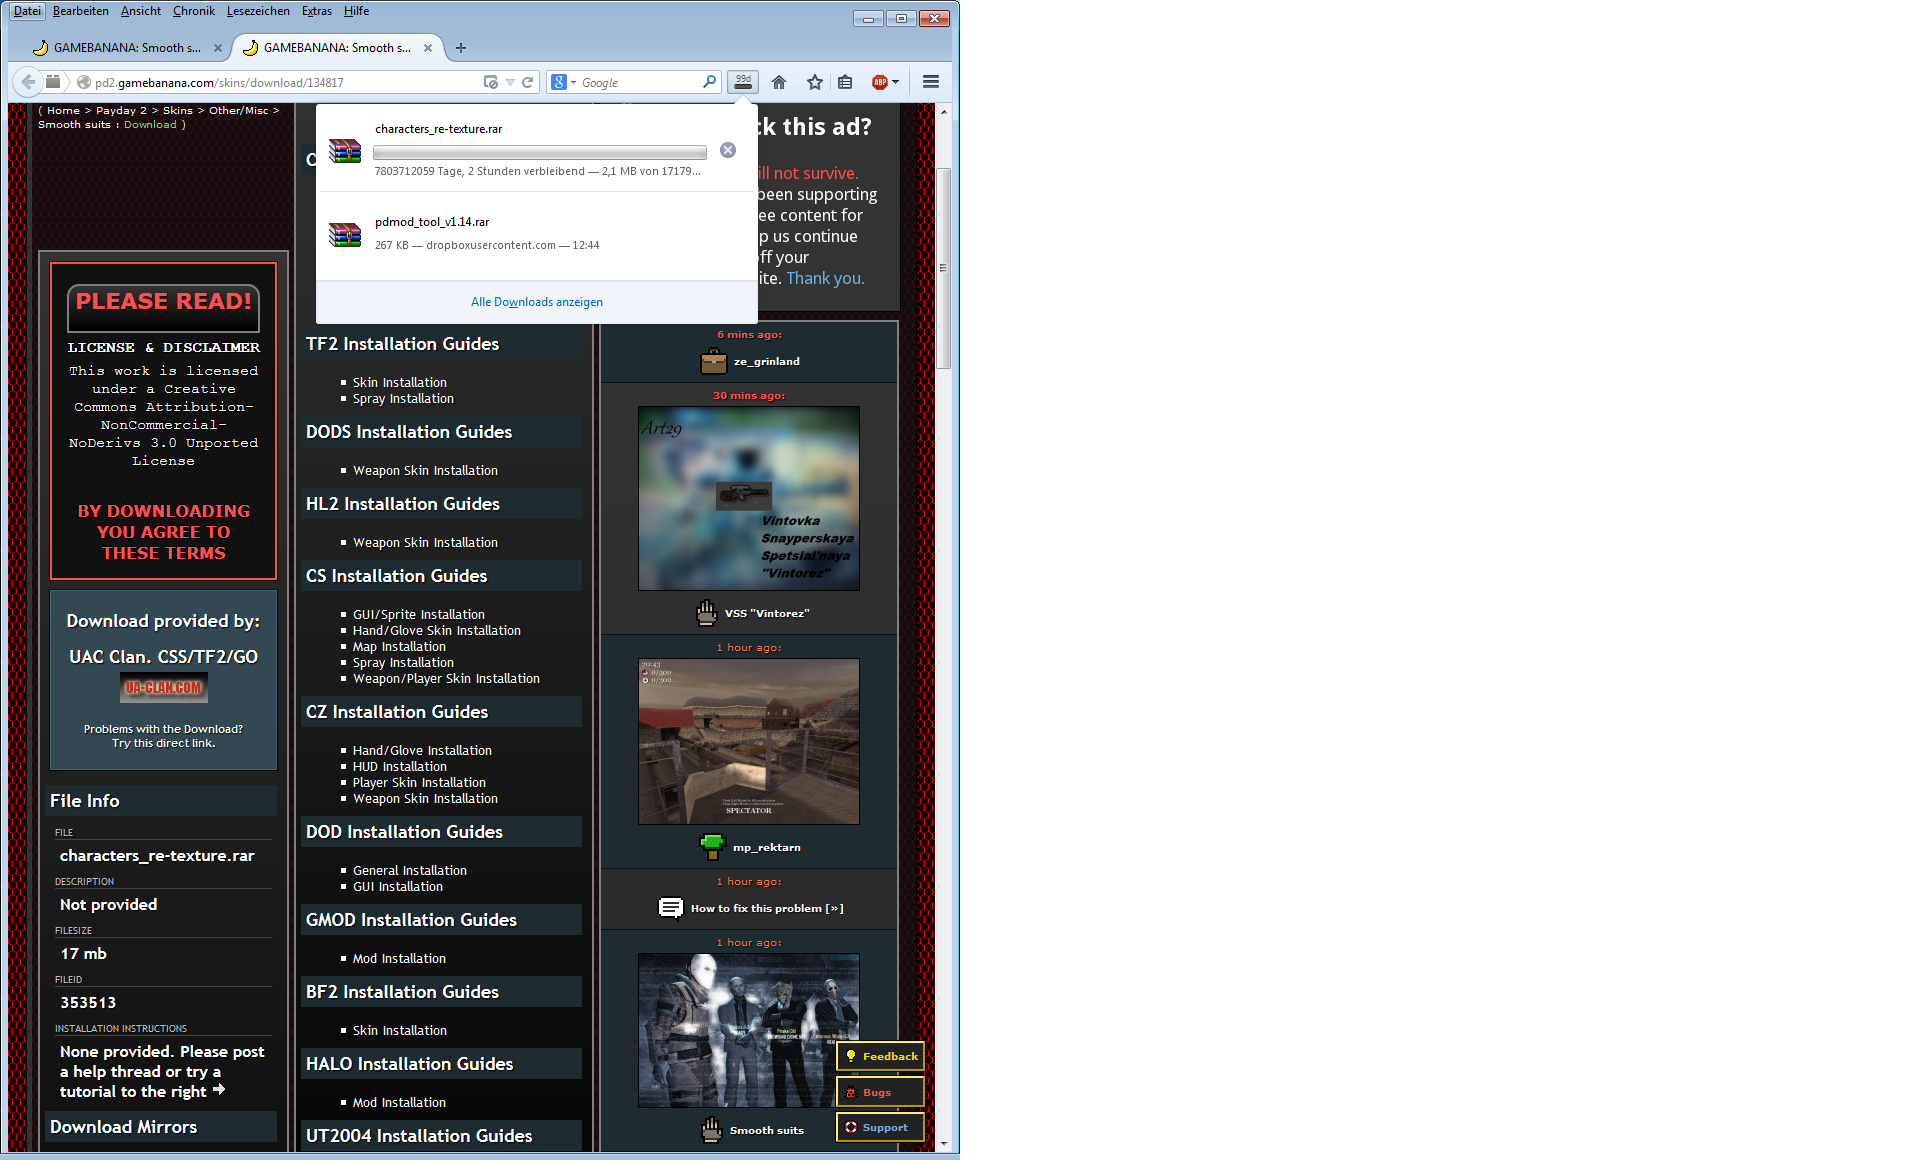This screenshot has height=1160, width=1914.
Task: Click the UA-CLAN.COM logo
Action: point(164,688)
